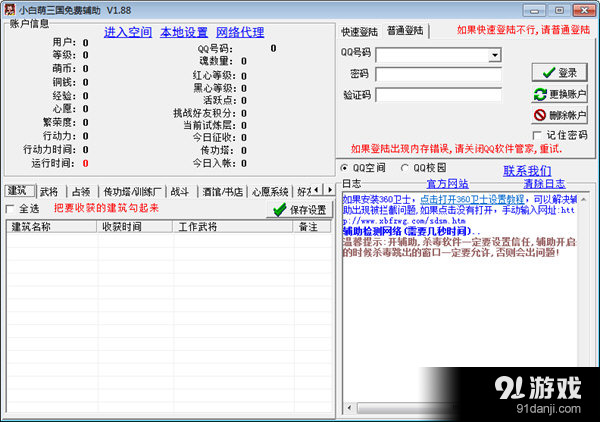Open the 建筑 tab
The image size is (600, 422).
pyautogui.click(x=19, y=191)
